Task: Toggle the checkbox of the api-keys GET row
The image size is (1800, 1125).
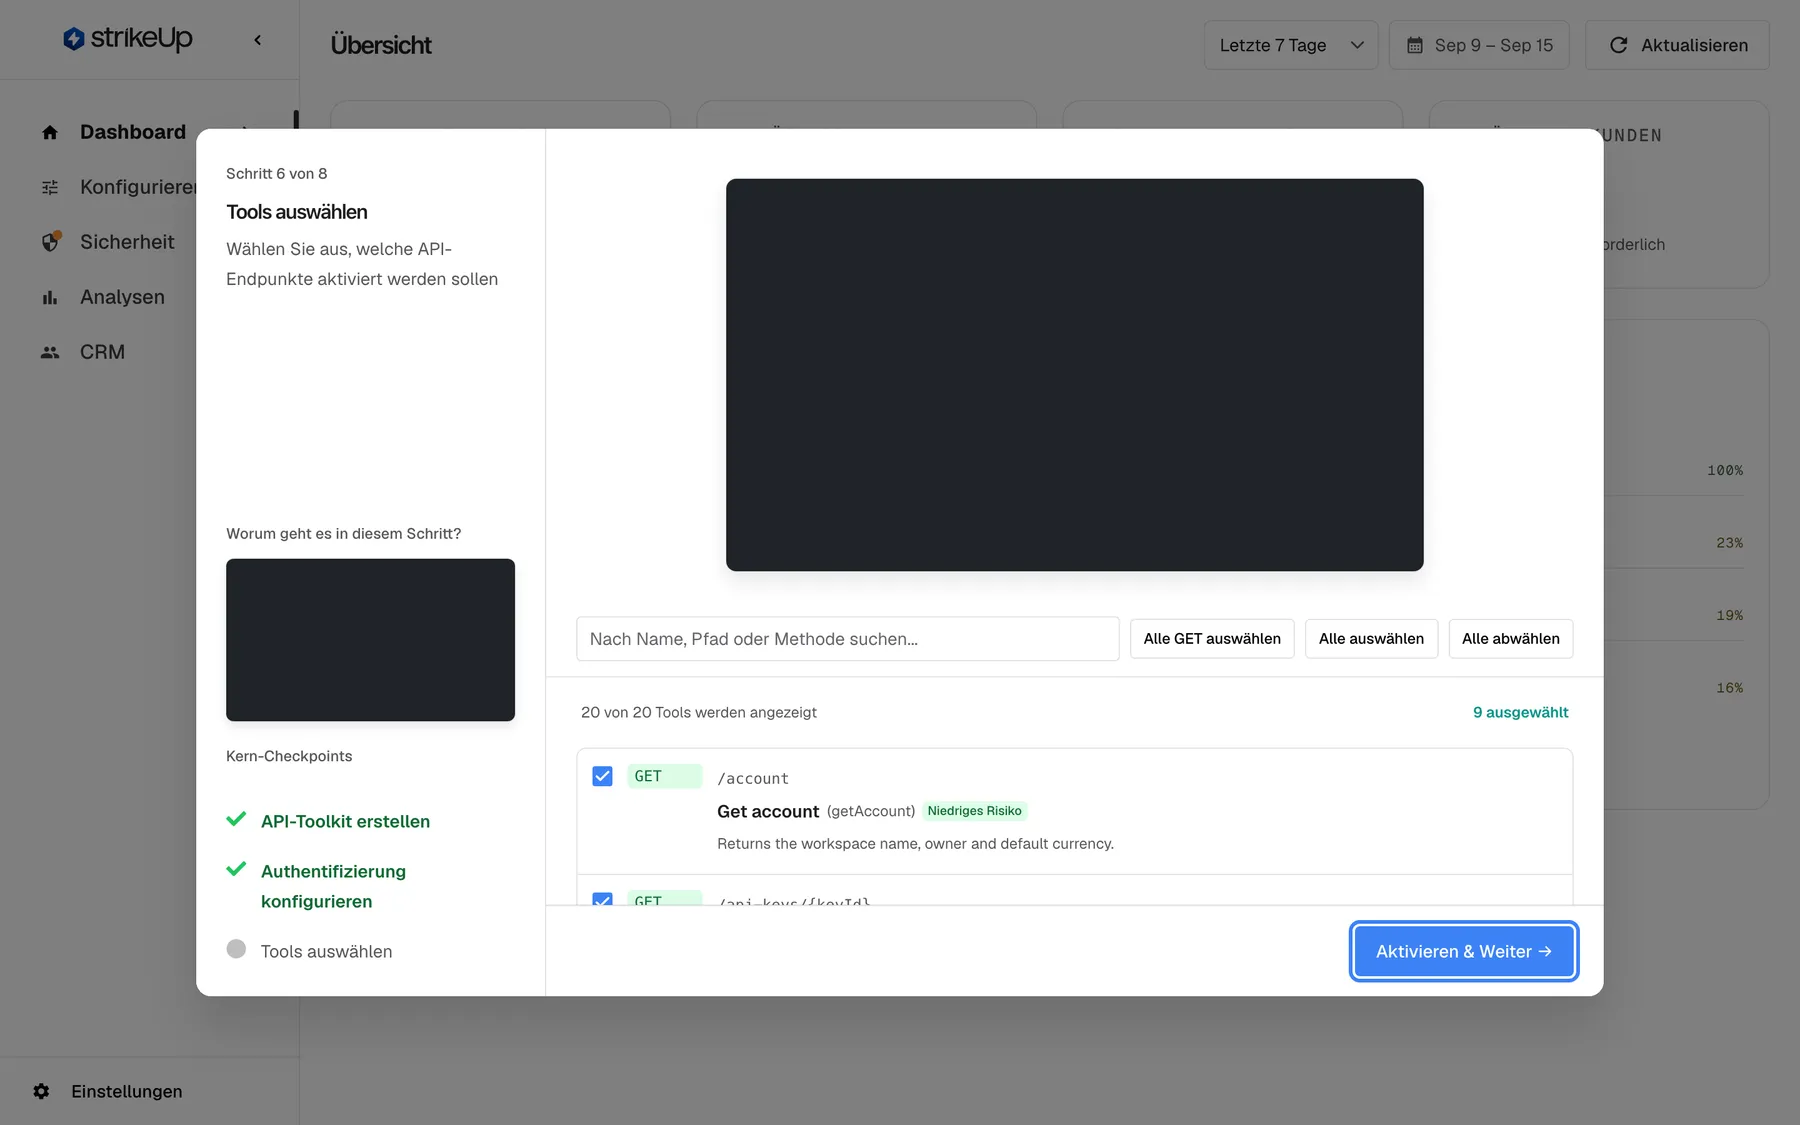Action: (x=602, y=898)
